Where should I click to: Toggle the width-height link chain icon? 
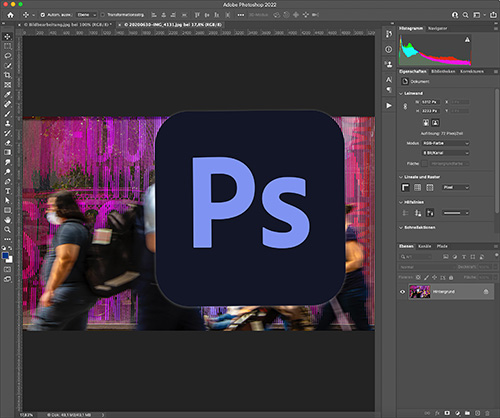(x=405, y=106)
